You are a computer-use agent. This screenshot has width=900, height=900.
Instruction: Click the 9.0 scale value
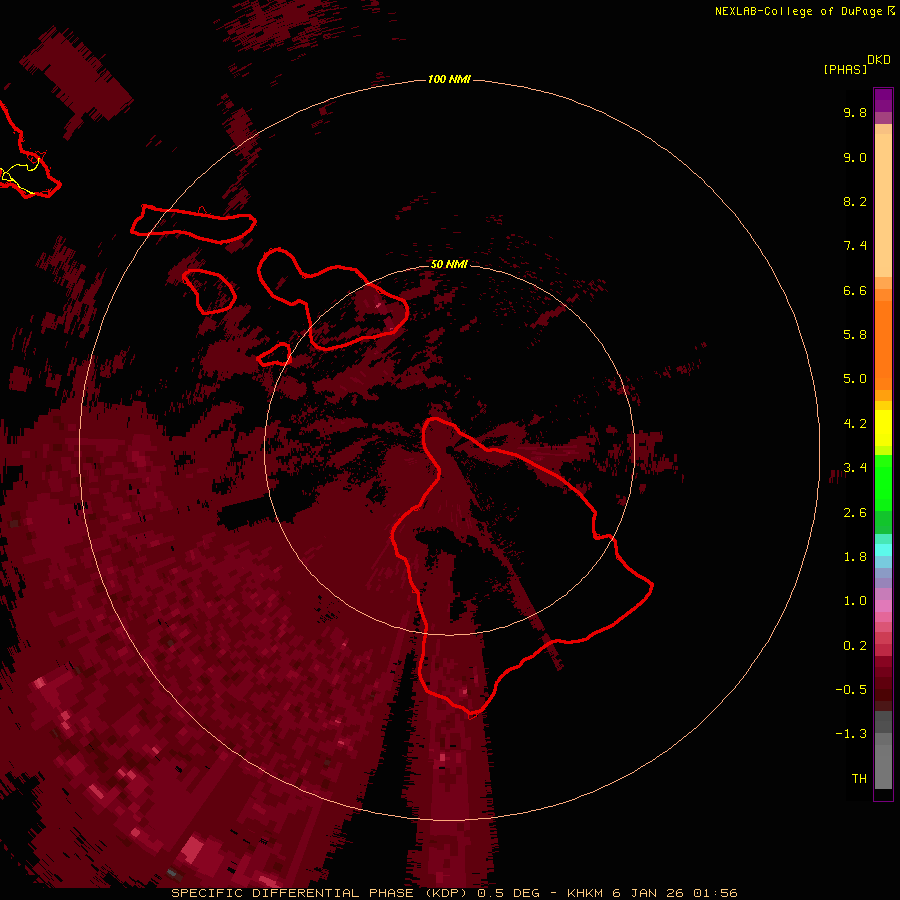point(855,157)
